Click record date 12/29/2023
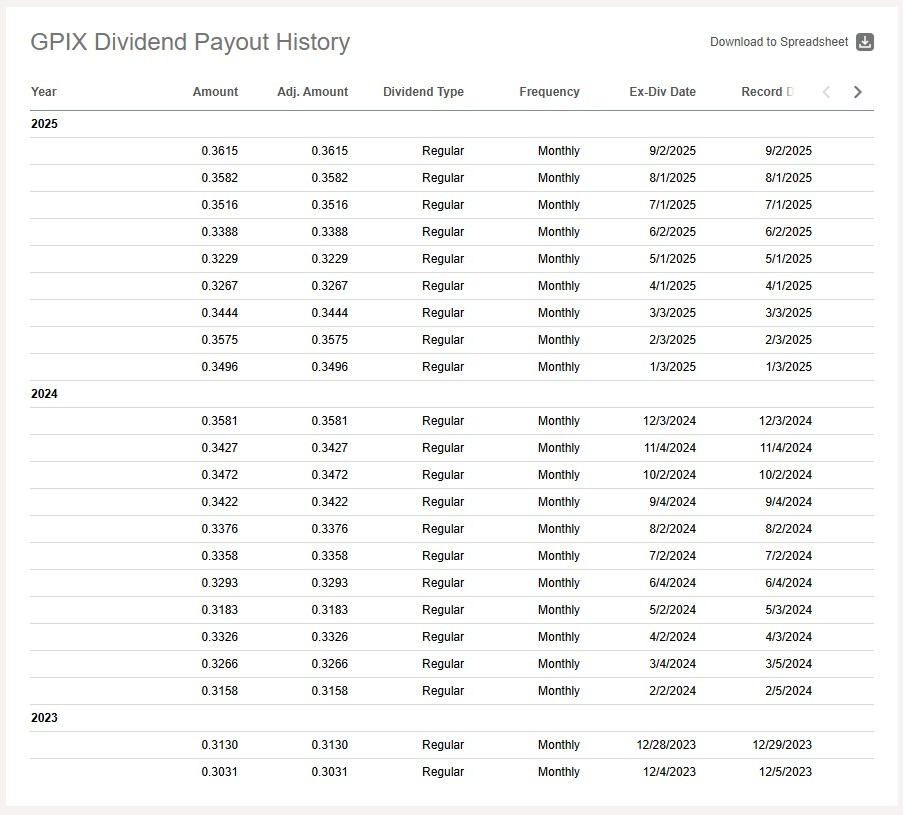The width and height of the screenshot is (903, 815). pos(782,745)
